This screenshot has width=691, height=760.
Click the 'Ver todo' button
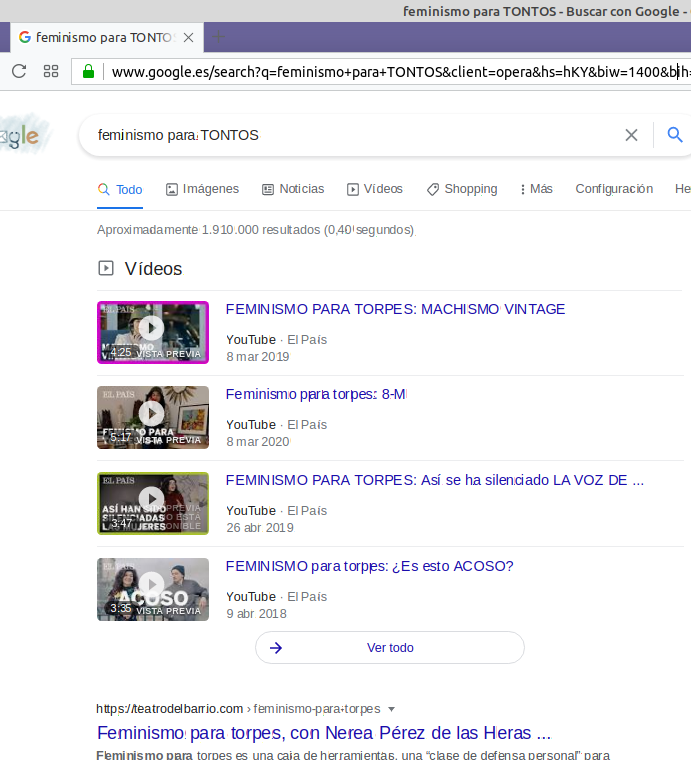[x=390, y=648]
